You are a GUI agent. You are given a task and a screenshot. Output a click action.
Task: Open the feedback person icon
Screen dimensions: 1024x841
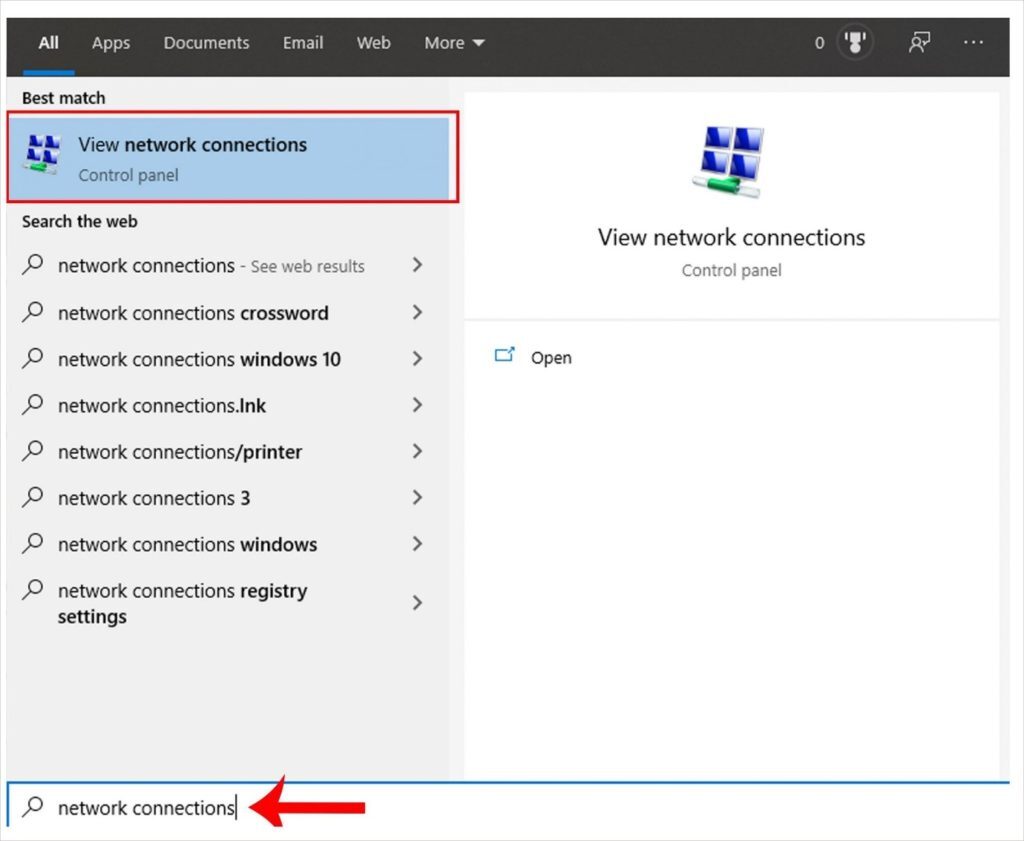tap(918, 43)
